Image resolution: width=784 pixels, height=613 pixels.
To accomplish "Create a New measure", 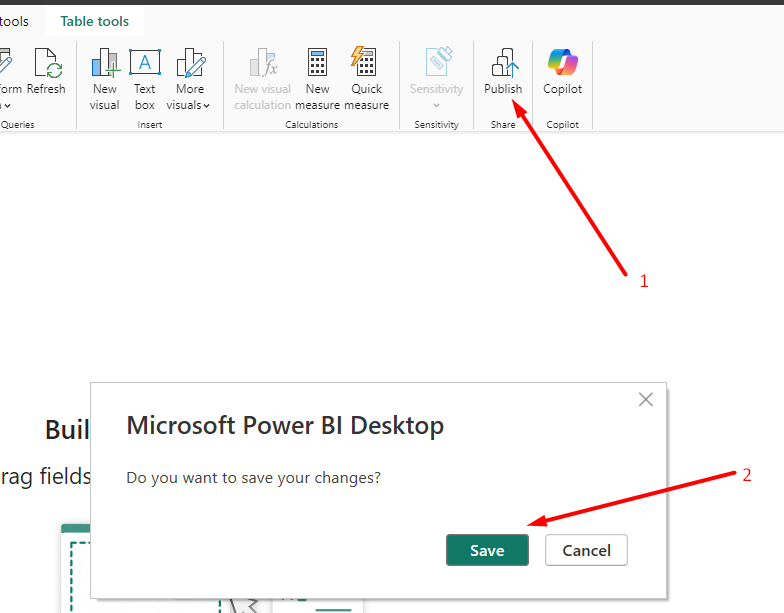I will tap(318, 78).
